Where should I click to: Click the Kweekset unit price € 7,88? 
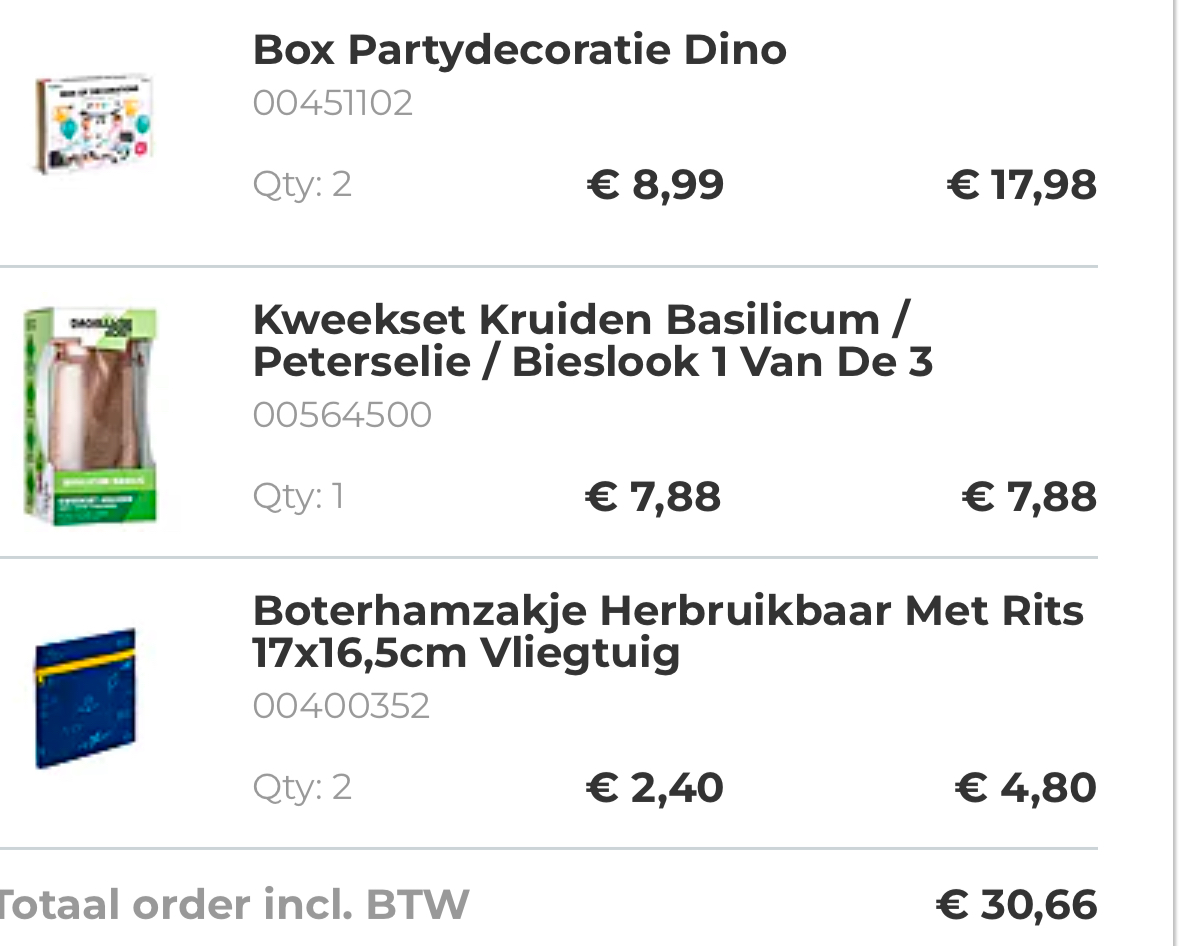[x=653, y=497]
